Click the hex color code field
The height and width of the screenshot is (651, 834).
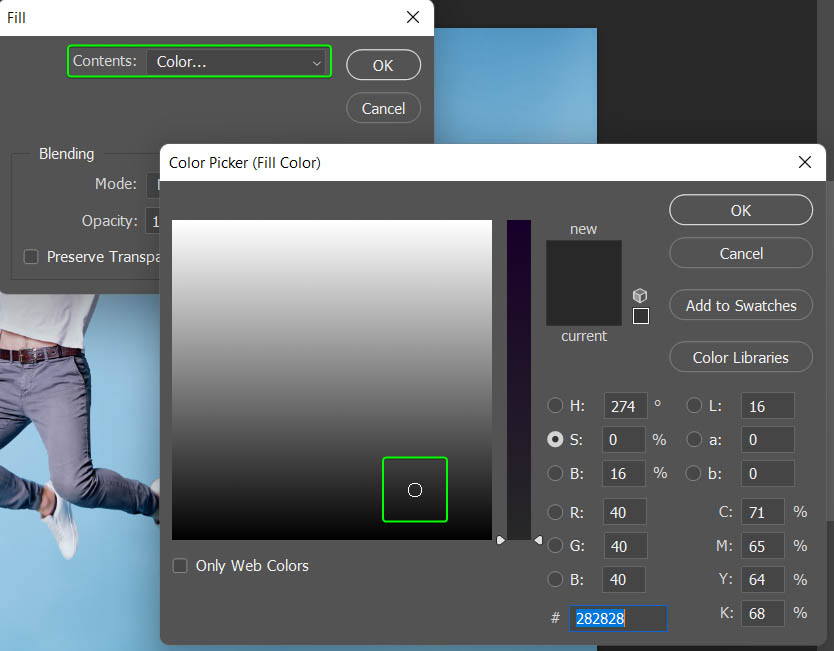pyautogui.click(x=618, y=619)
